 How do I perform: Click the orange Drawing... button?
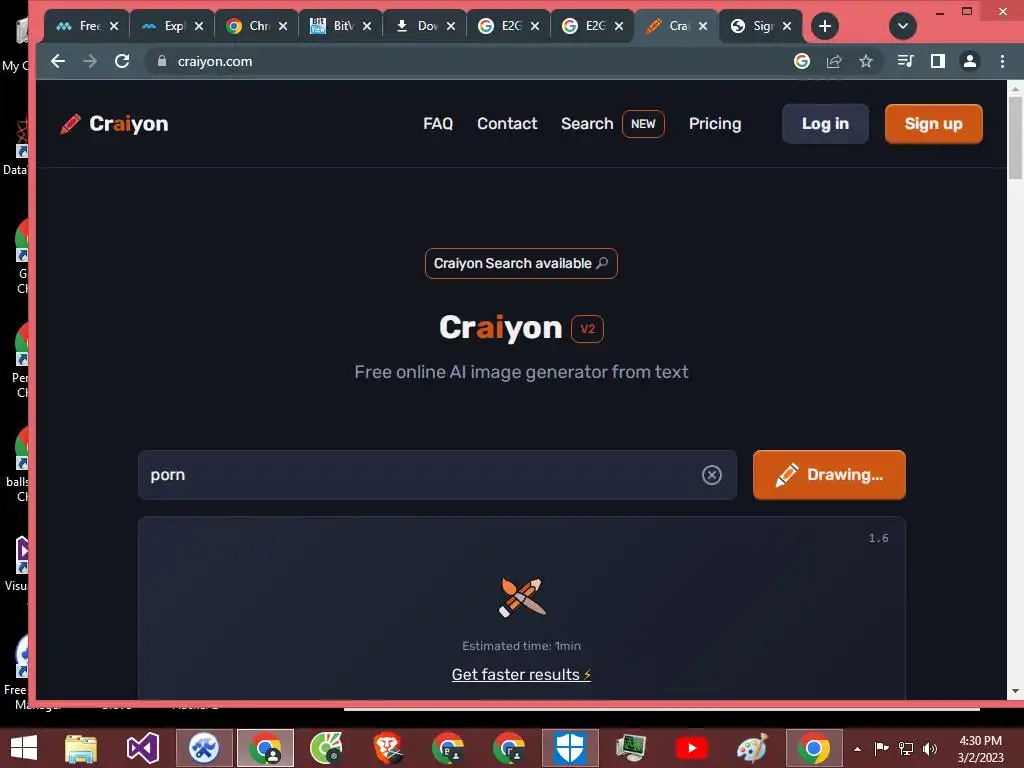(x=829, y=475)
